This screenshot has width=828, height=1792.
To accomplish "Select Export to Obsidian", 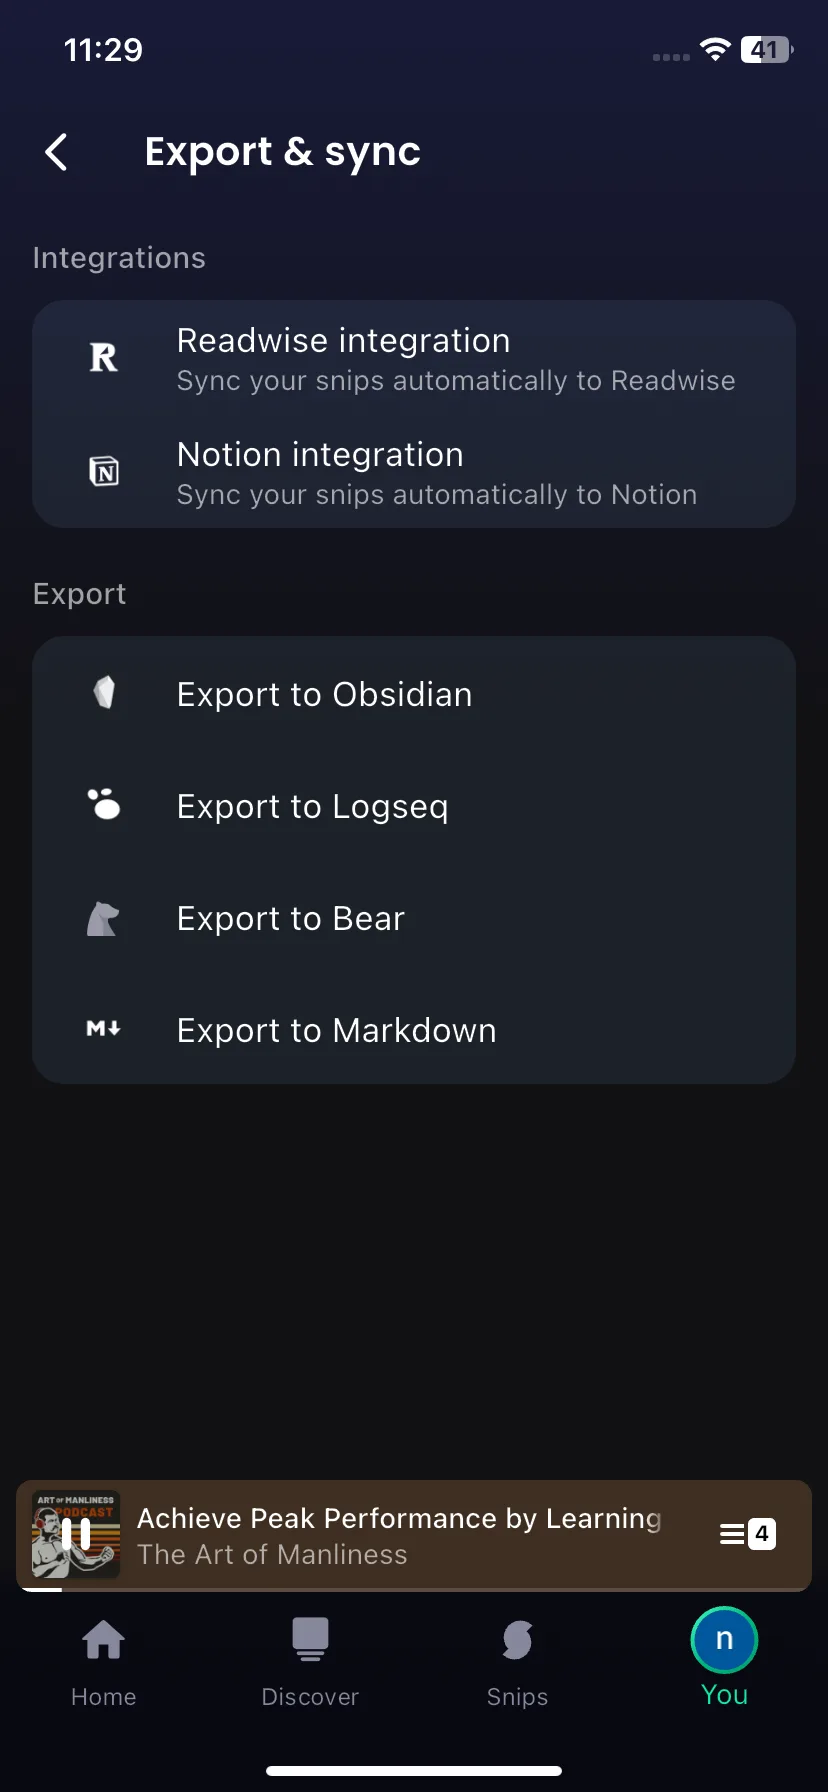I will pyautogui.click(x=414, y=694).
